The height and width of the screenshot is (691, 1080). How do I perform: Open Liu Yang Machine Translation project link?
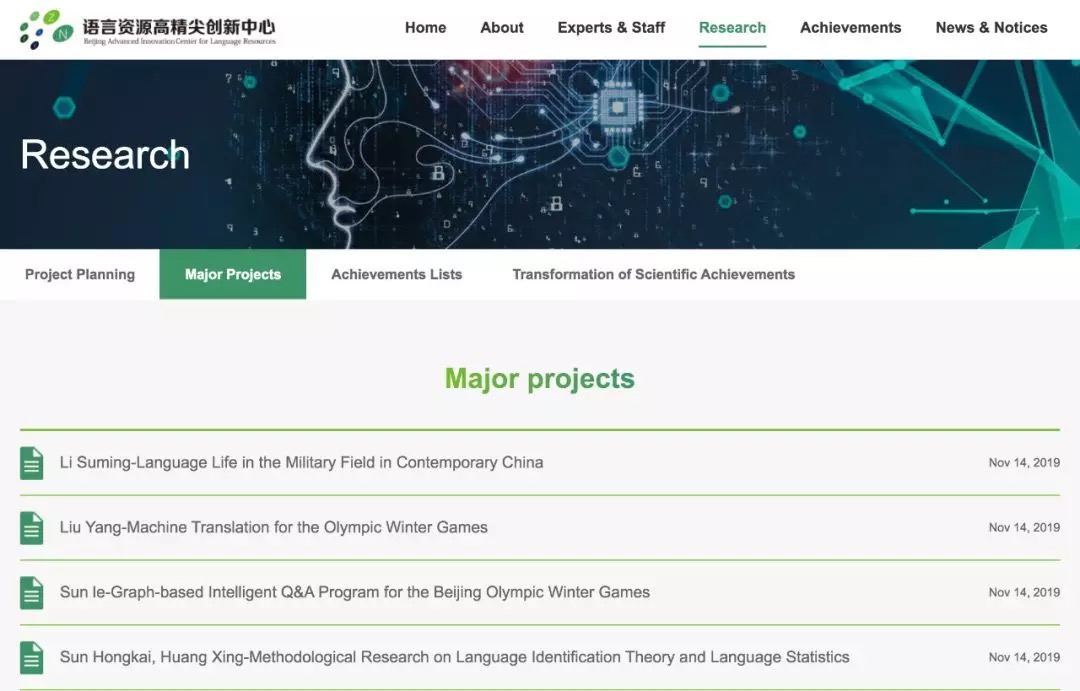[274, 528]
